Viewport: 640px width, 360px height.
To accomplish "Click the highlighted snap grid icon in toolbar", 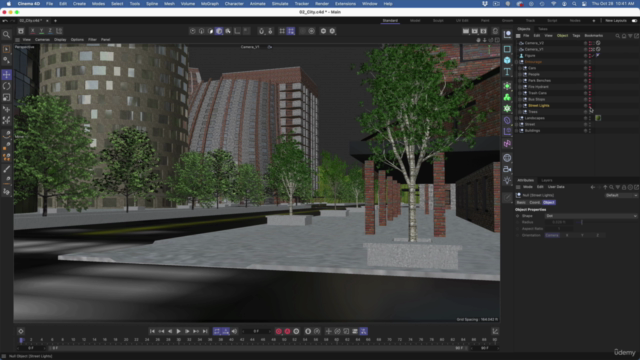I will (291, 31).
